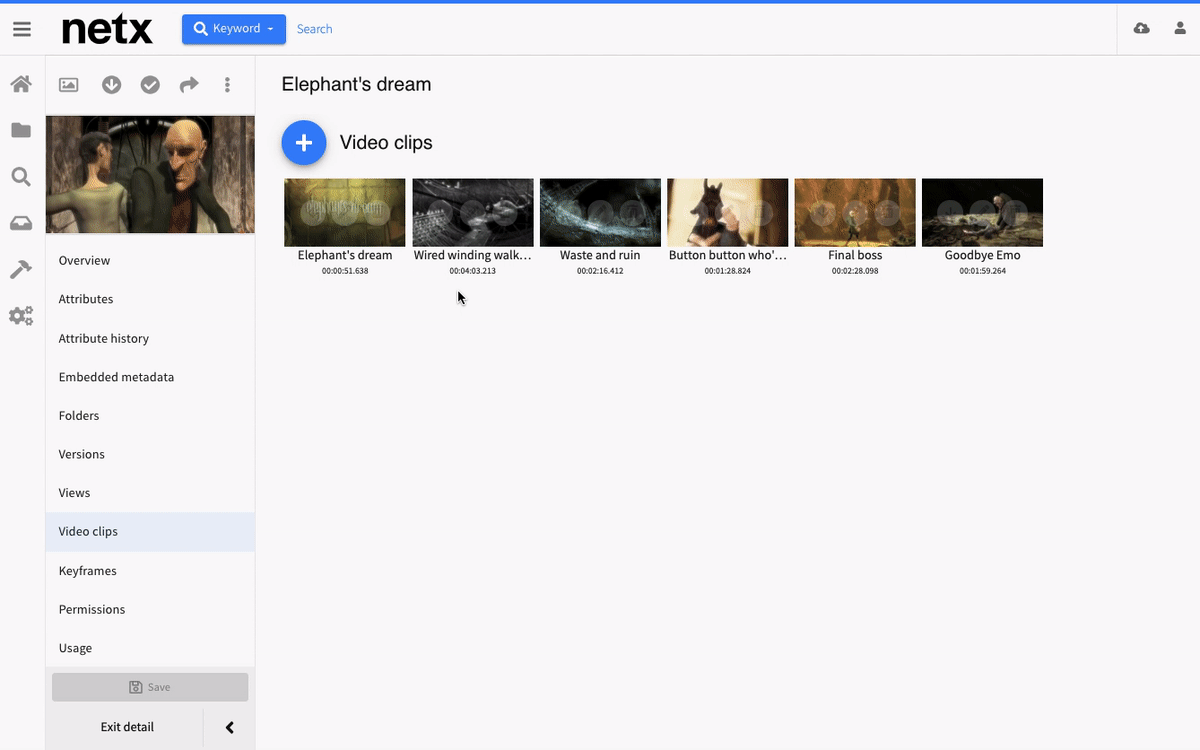The height and width of the screenshot is (750, 1200).
Task: Open the Tools hammer sidebar icon
Action: [x=21, y=270]
